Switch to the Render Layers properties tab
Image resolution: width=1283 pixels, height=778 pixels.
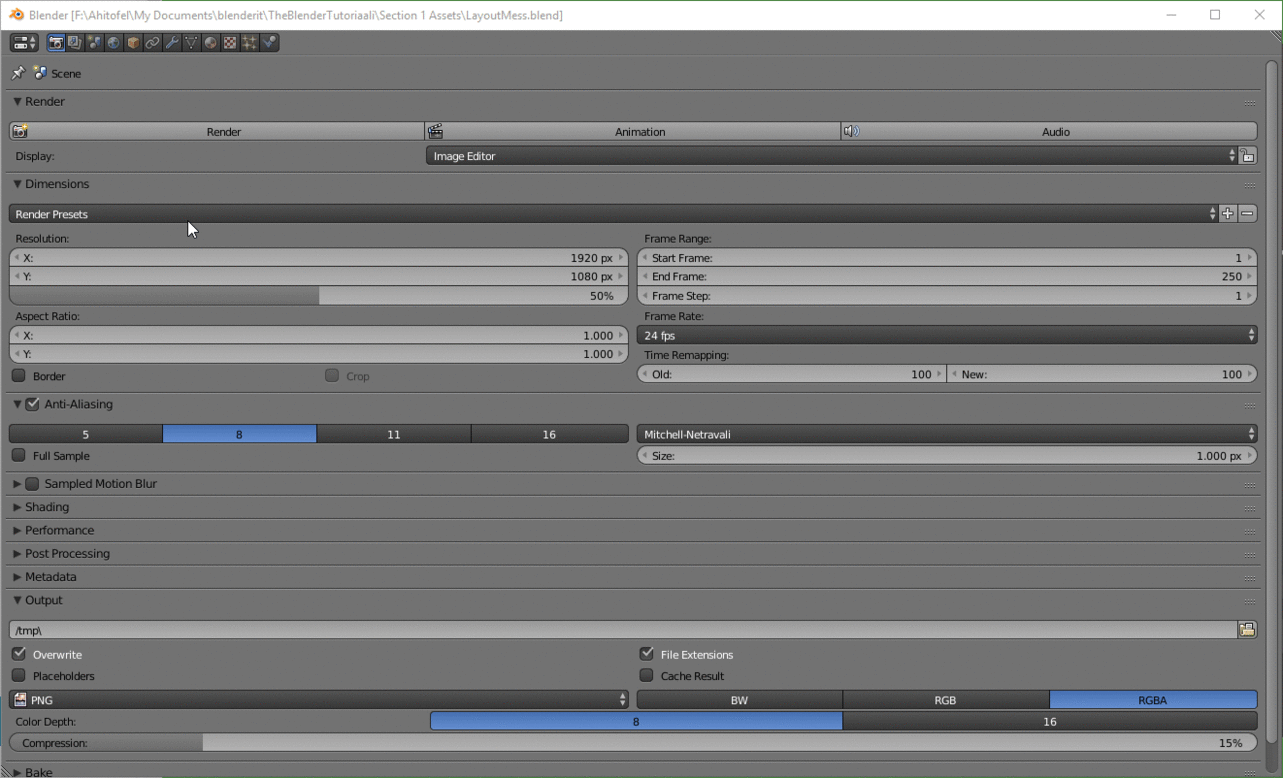tap(75, 43)
